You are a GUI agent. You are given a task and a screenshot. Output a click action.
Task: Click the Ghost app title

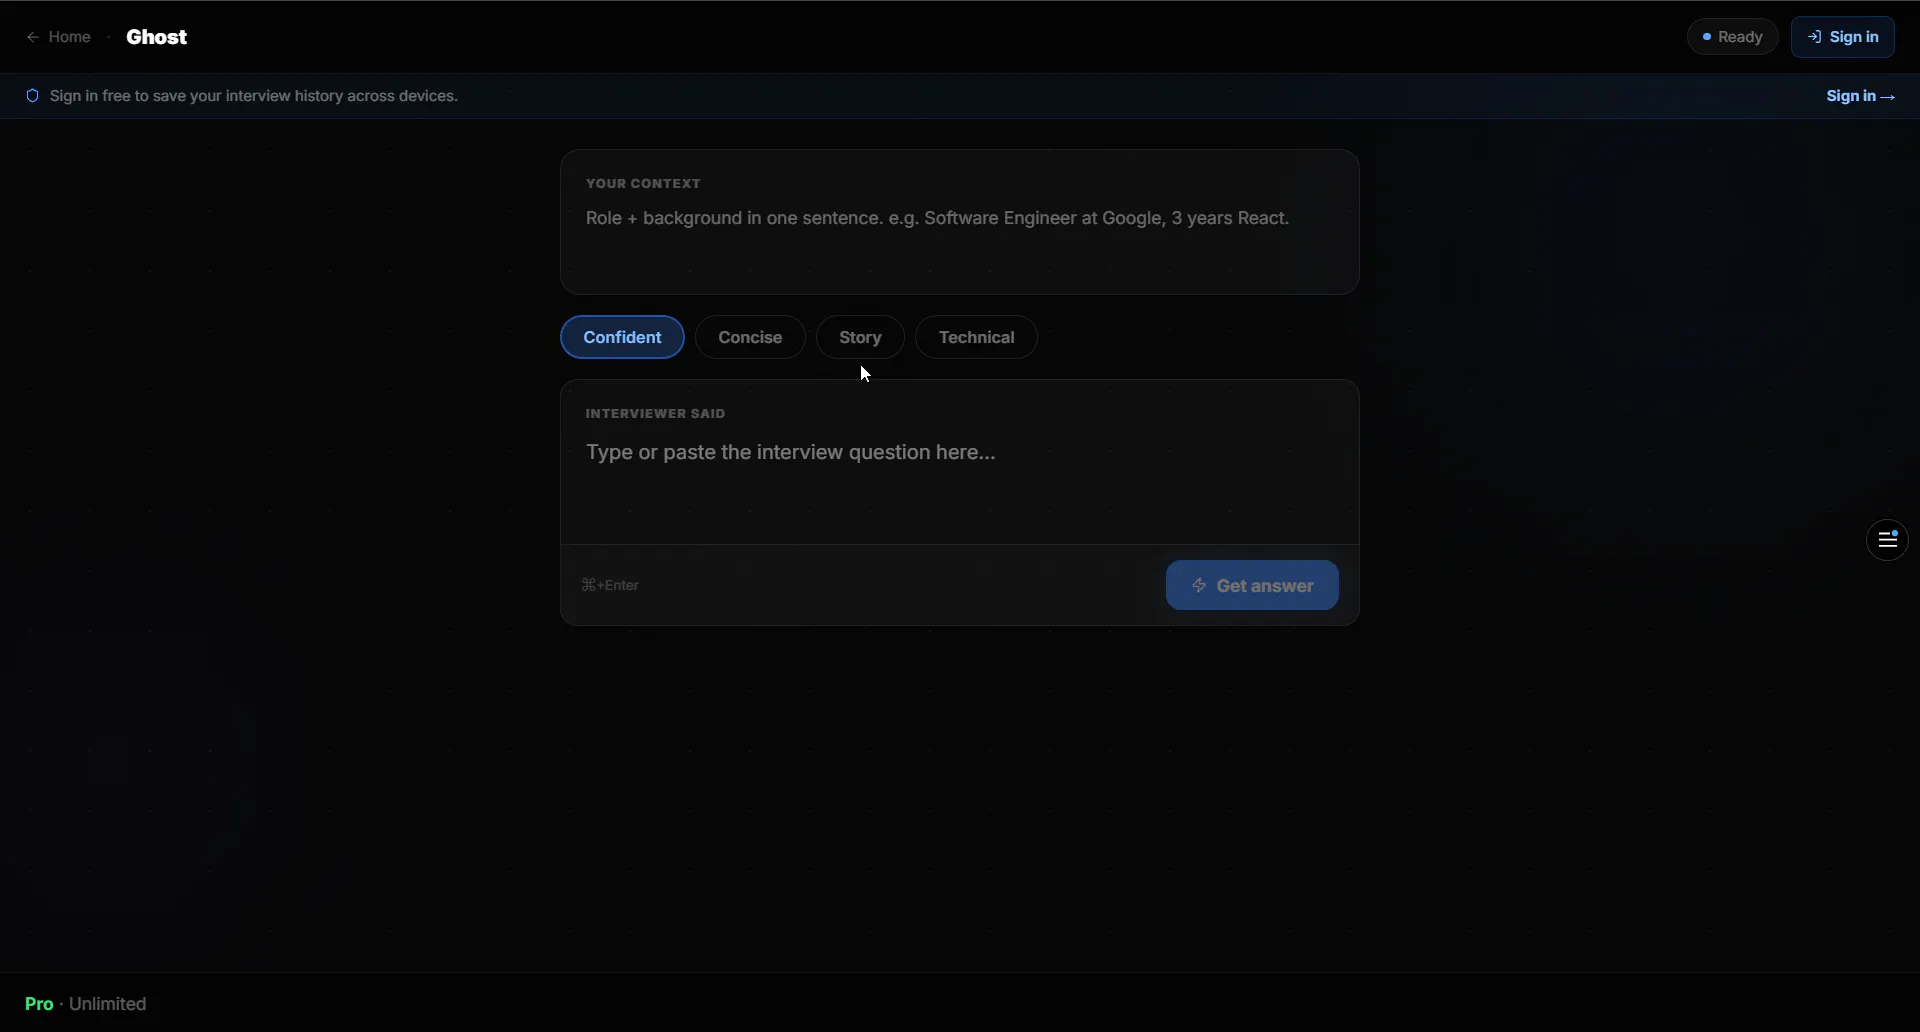click(157, 37)
